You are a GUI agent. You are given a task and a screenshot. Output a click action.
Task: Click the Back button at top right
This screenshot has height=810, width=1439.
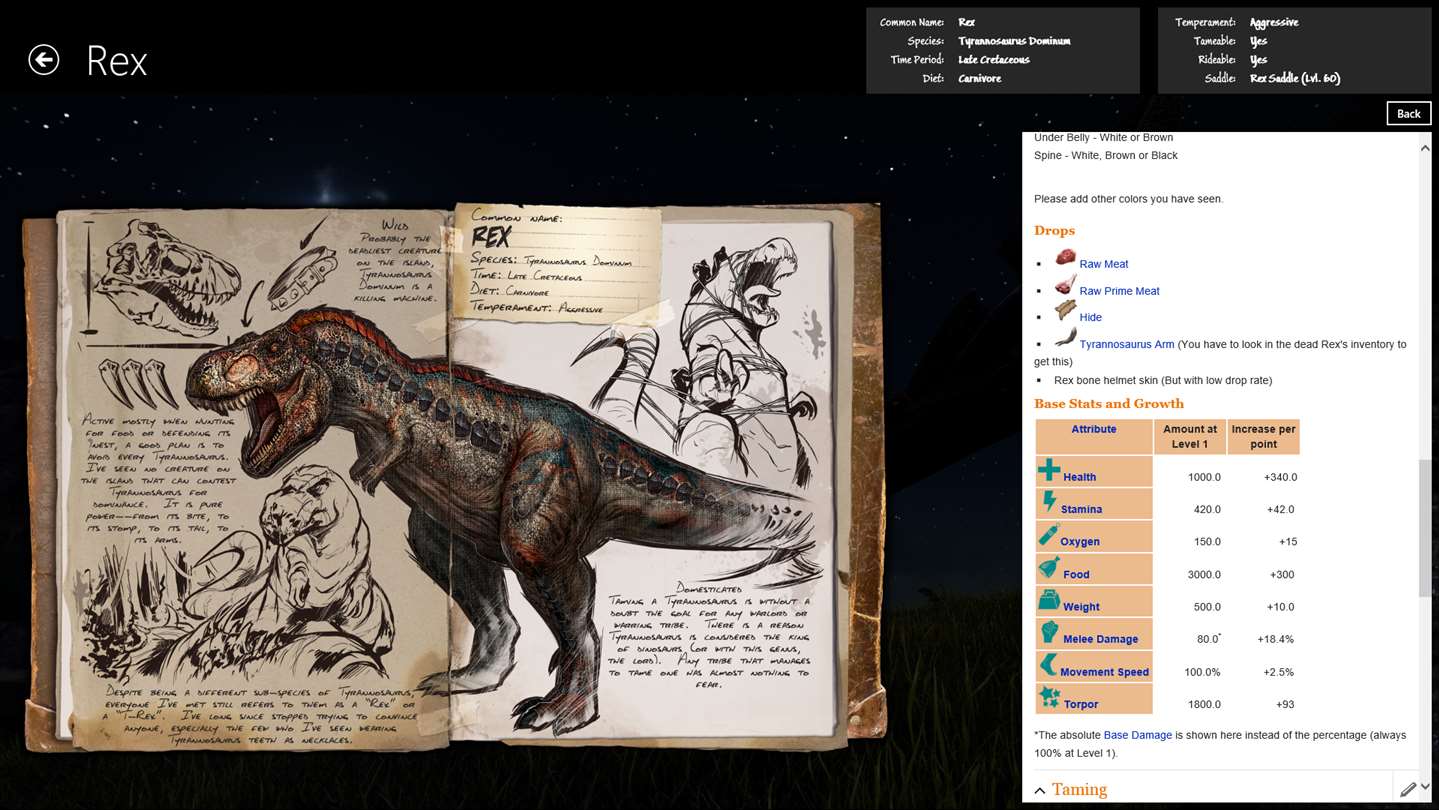tap(1408, 113)
